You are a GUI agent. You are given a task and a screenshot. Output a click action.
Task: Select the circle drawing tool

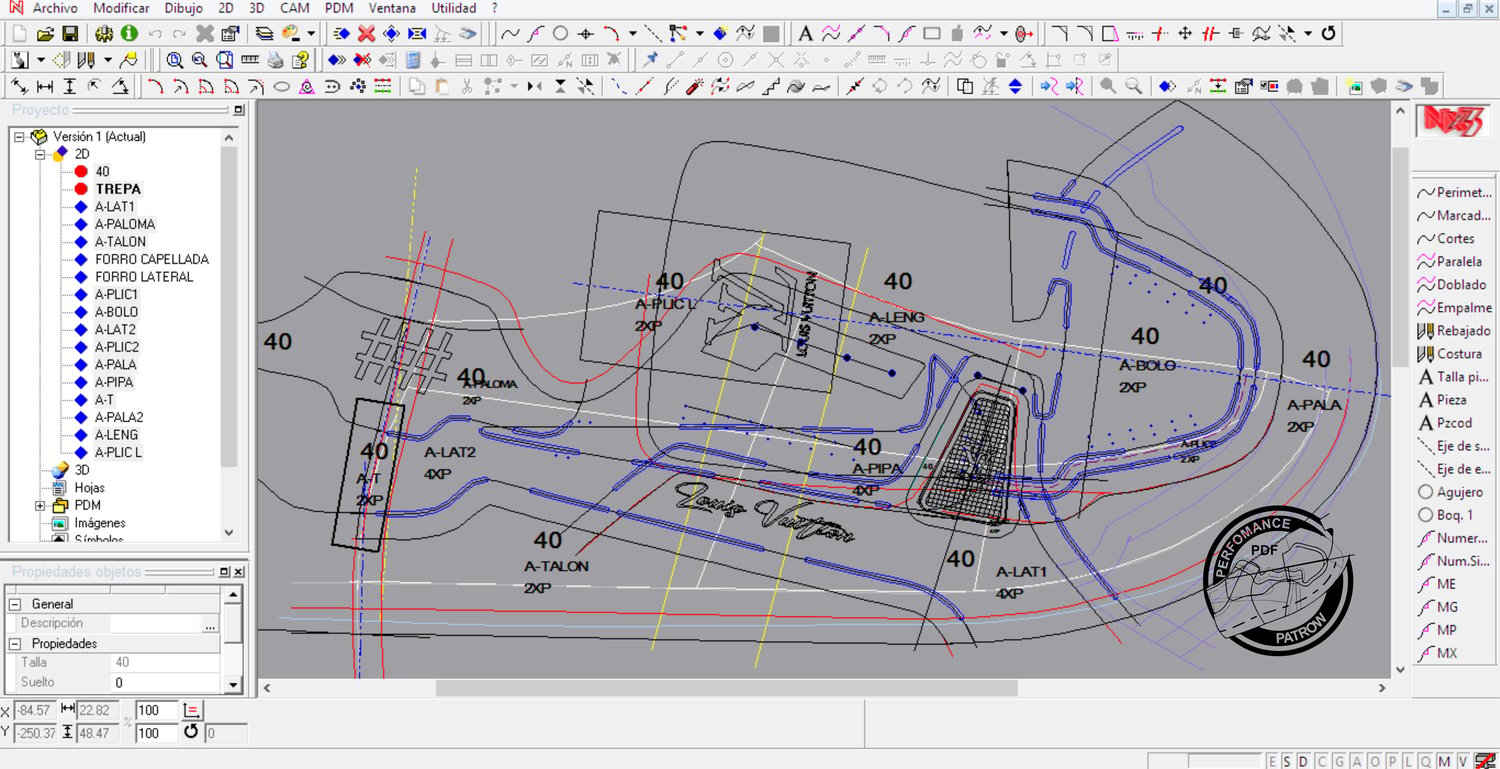click(x=560, y=34)
